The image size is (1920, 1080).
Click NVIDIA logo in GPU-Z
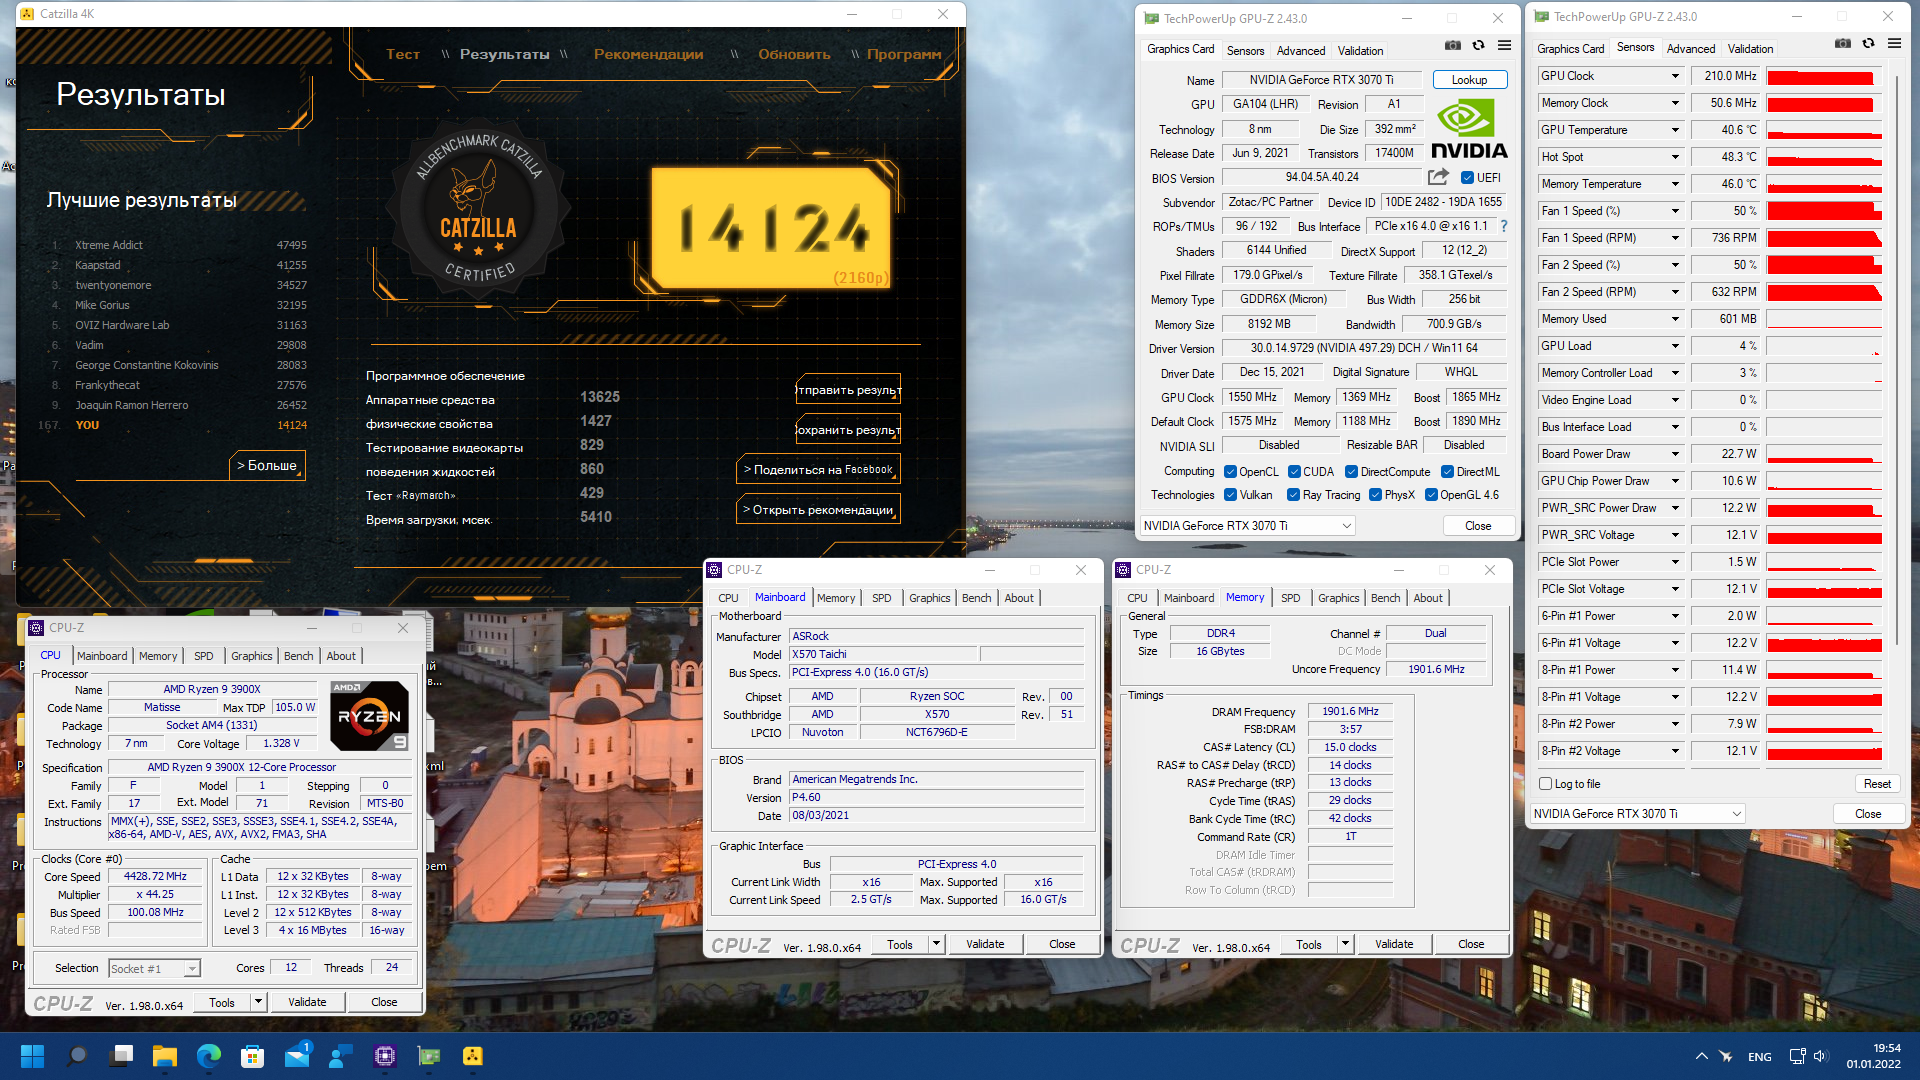tap(1469, 129)
